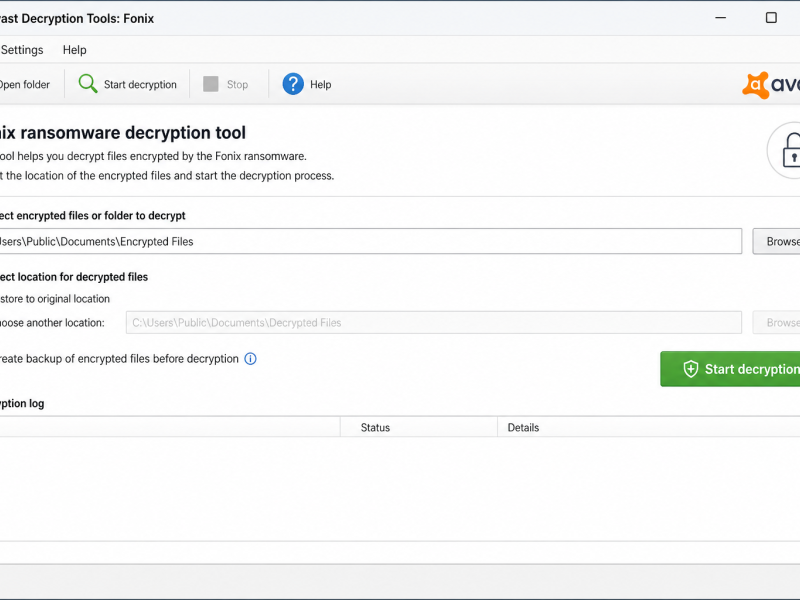Click the toolbar Stop label

point(237,85)
